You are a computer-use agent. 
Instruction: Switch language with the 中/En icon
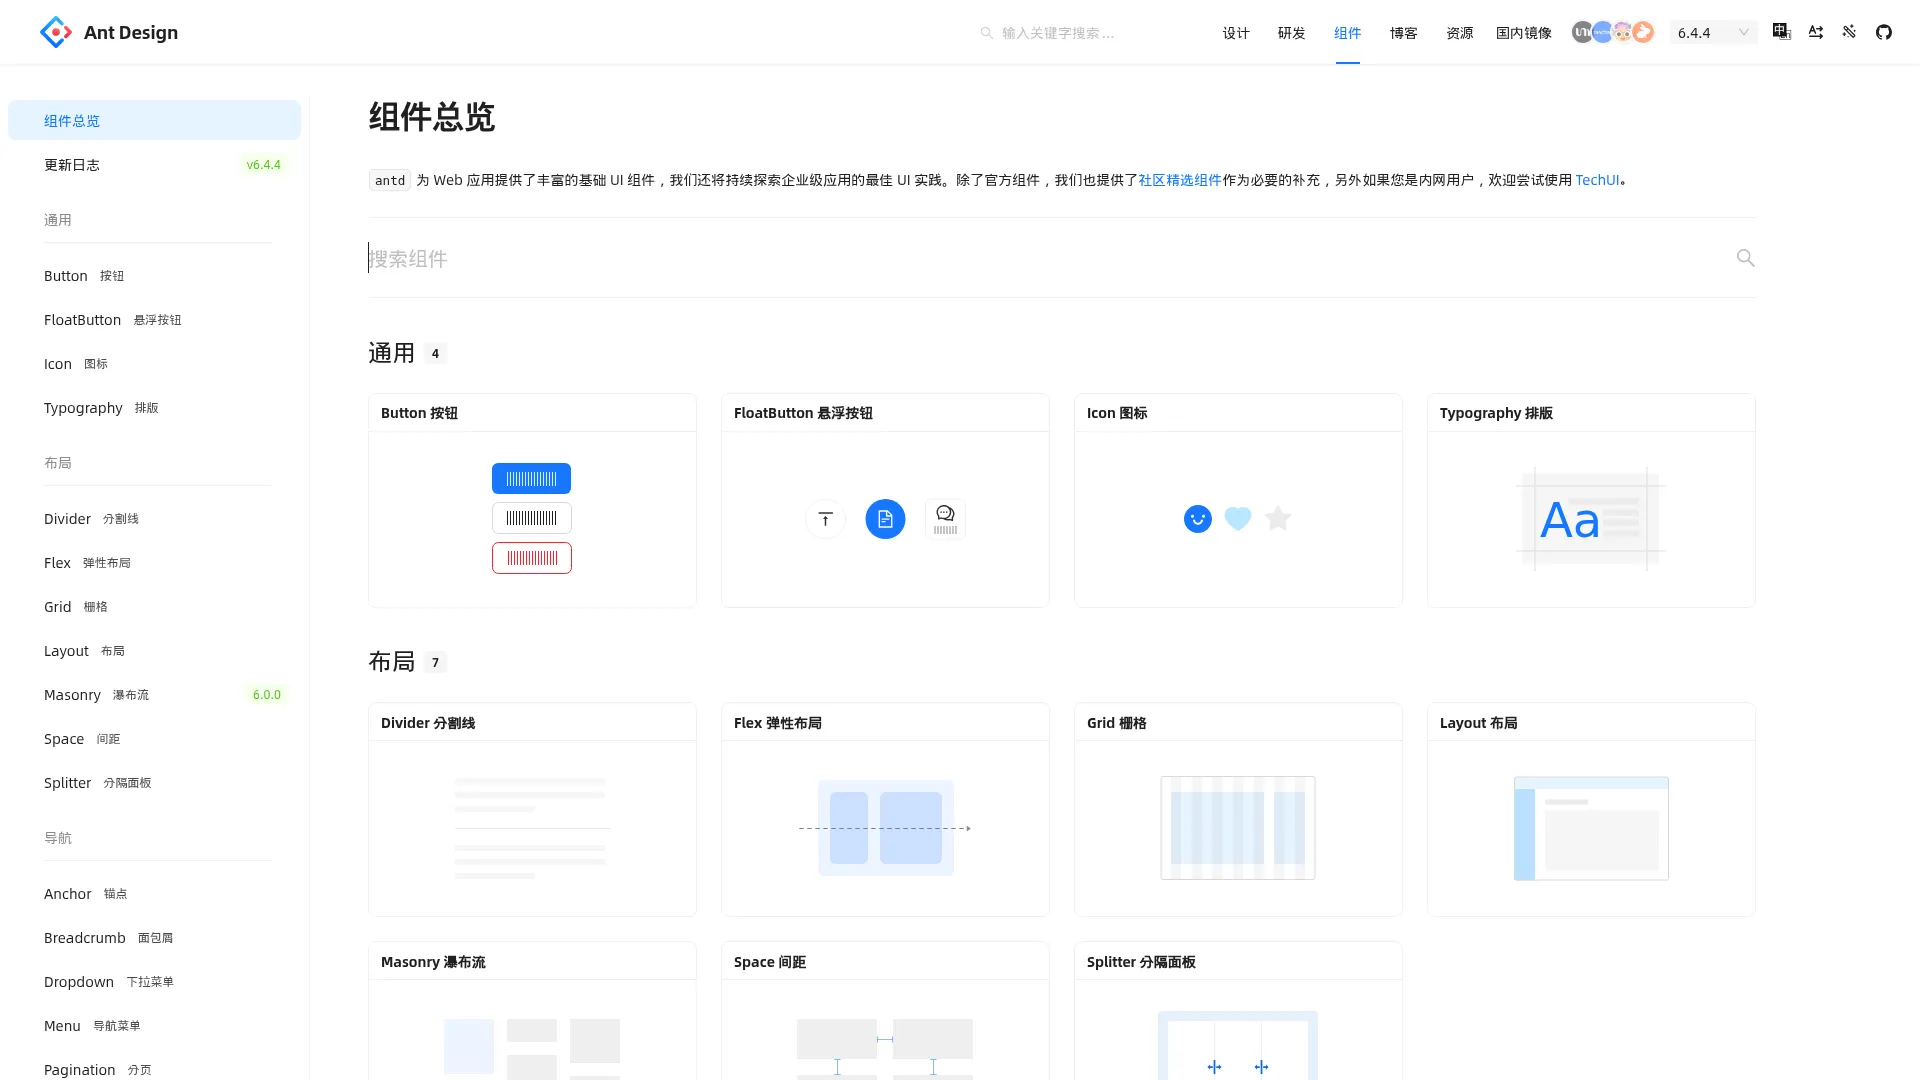tap(1782, 32)
